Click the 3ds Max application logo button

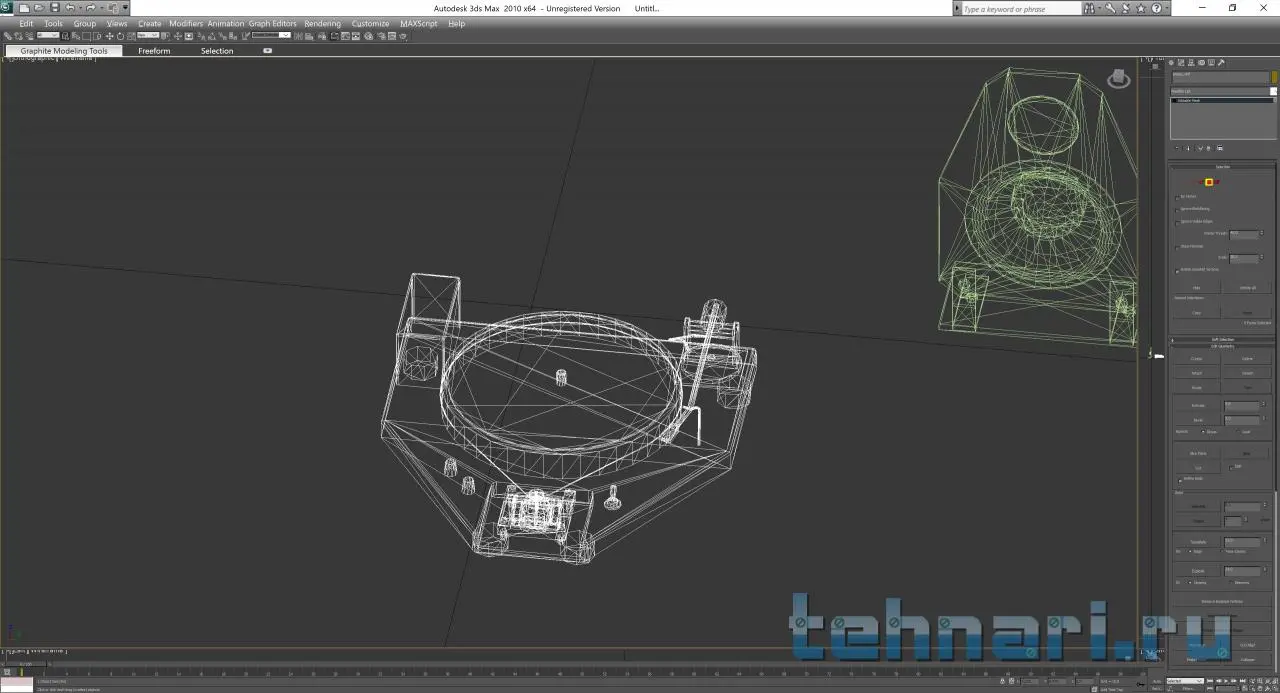click(8, 8)
